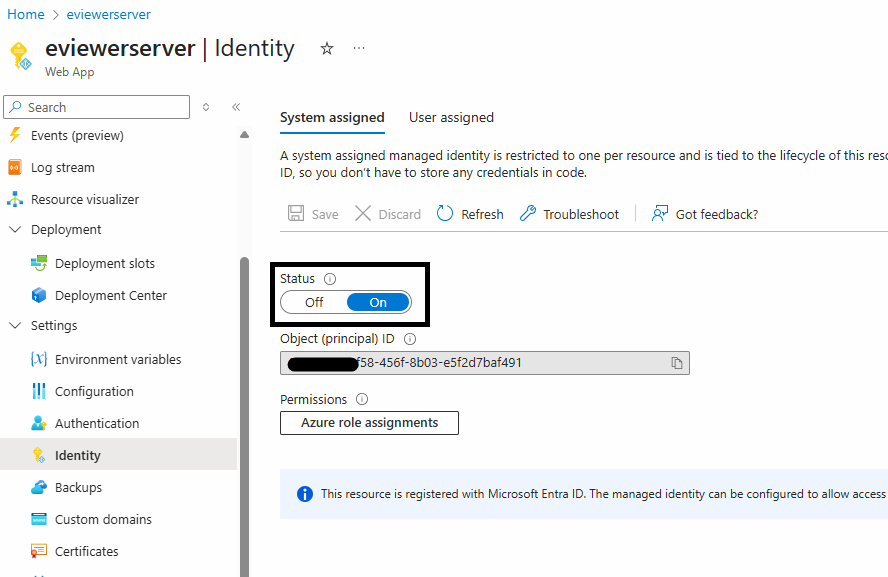
Task: Collapse the Deployment section in sidebar
Action: point(15,230)
